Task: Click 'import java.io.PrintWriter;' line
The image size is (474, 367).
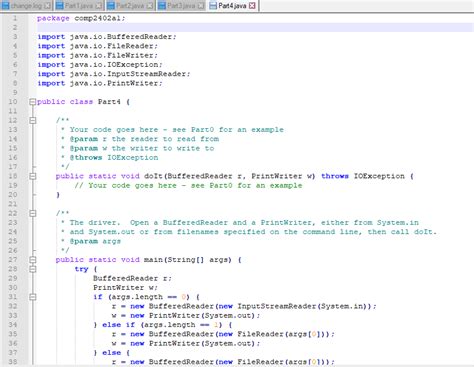Action: 100,83
